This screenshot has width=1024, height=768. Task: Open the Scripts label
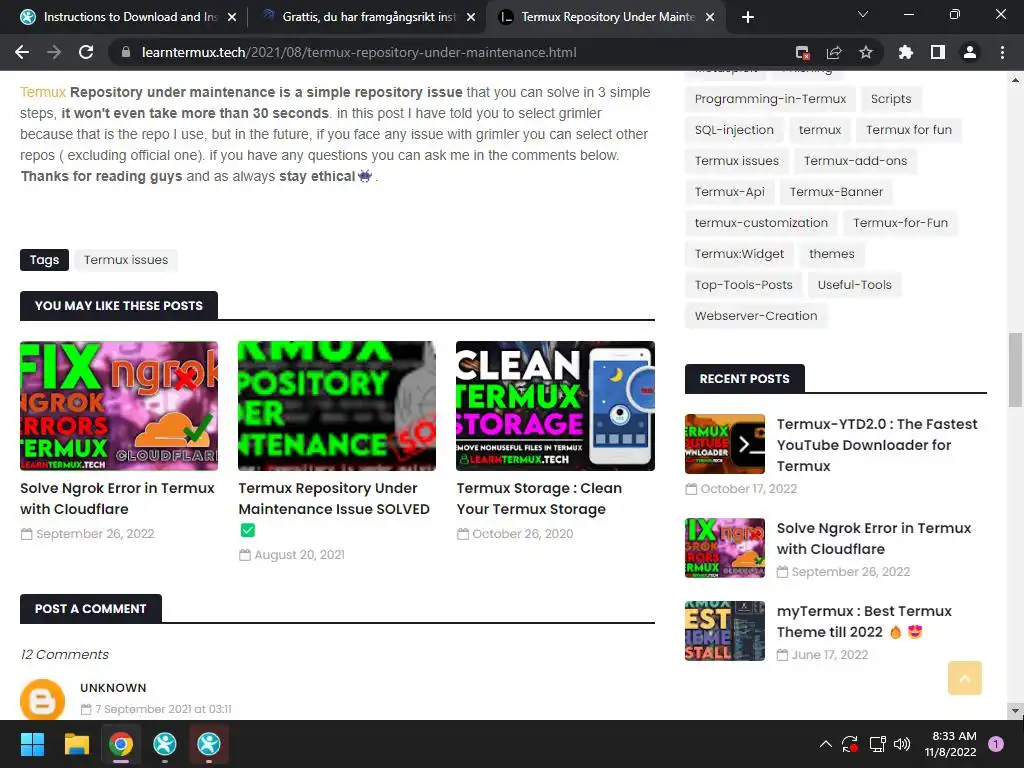891,99
